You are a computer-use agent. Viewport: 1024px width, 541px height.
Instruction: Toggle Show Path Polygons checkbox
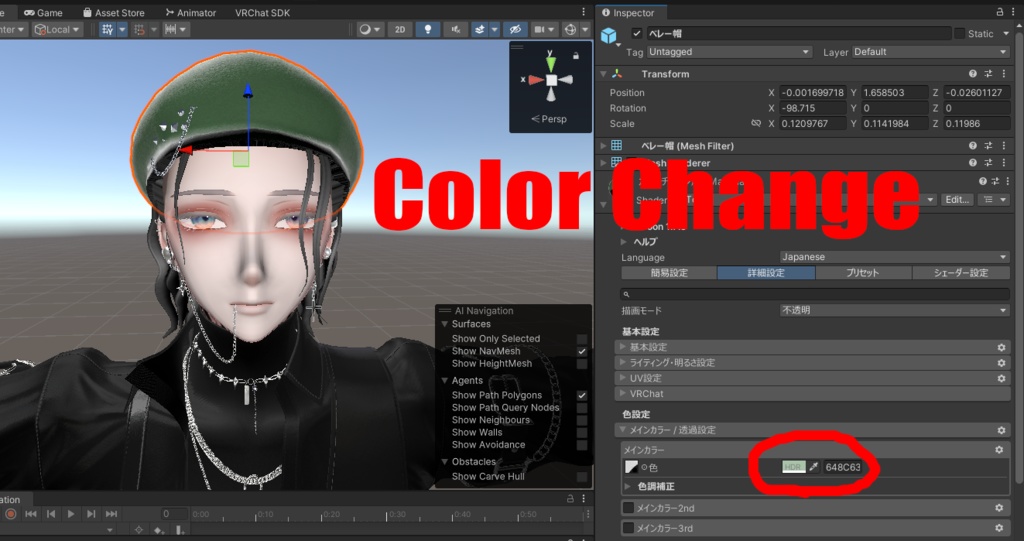pos(582,395)
